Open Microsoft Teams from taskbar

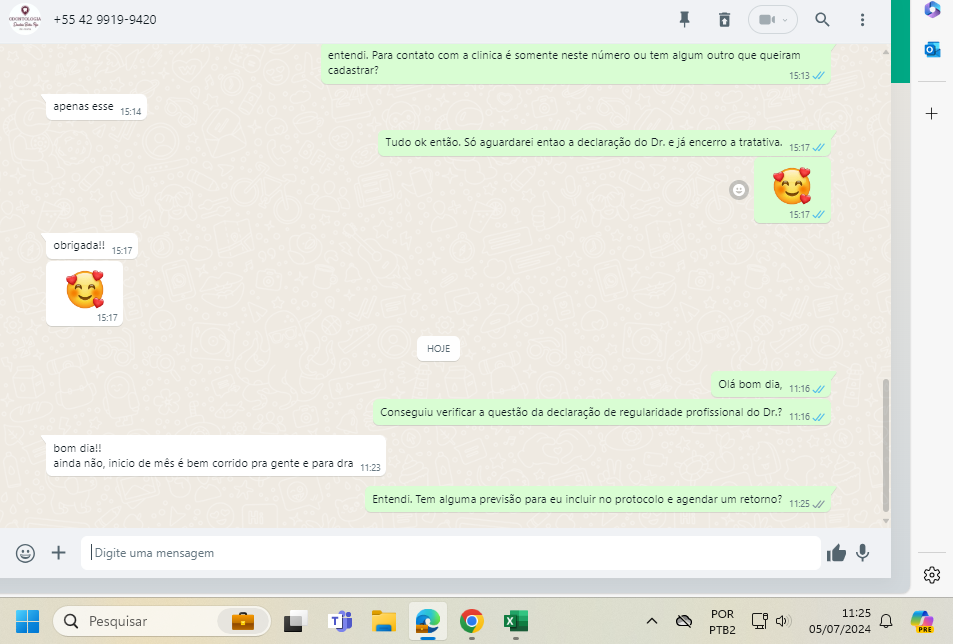pos(340,621)
